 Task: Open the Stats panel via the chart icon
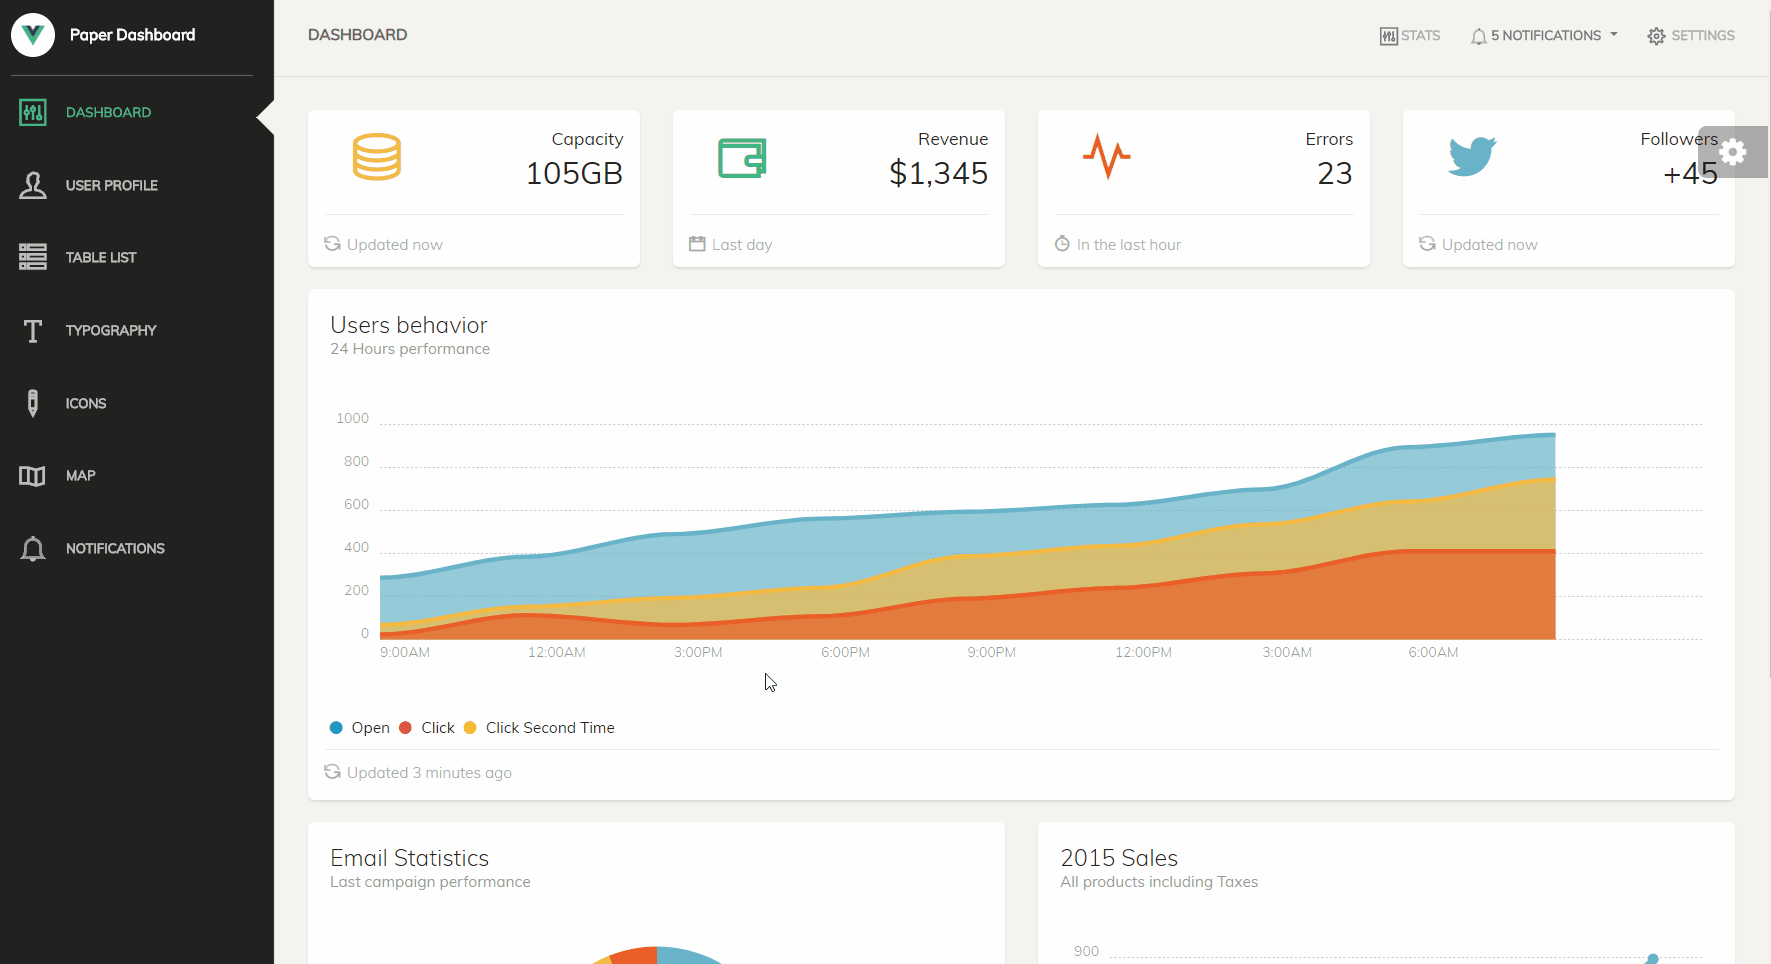[1410, 35]
